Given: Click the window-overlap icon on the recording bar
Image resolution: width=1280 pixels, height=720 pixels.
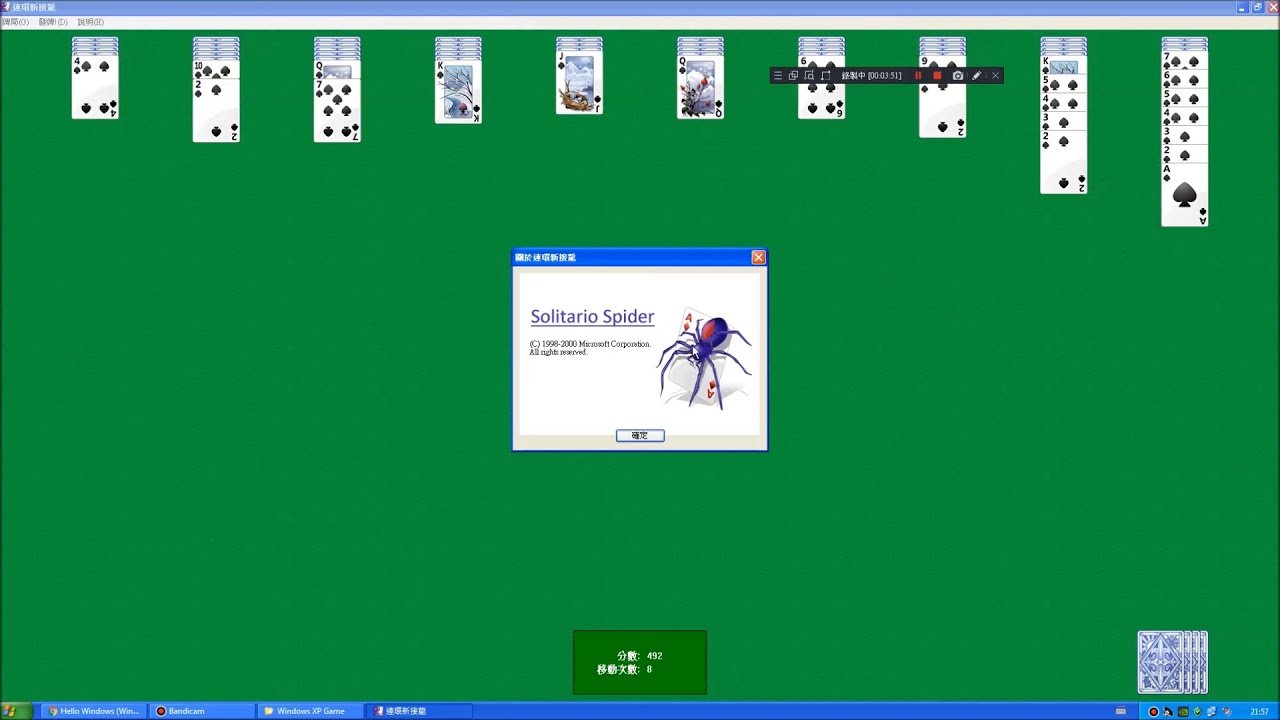Looking at the screenshot, I should (793, 76).
